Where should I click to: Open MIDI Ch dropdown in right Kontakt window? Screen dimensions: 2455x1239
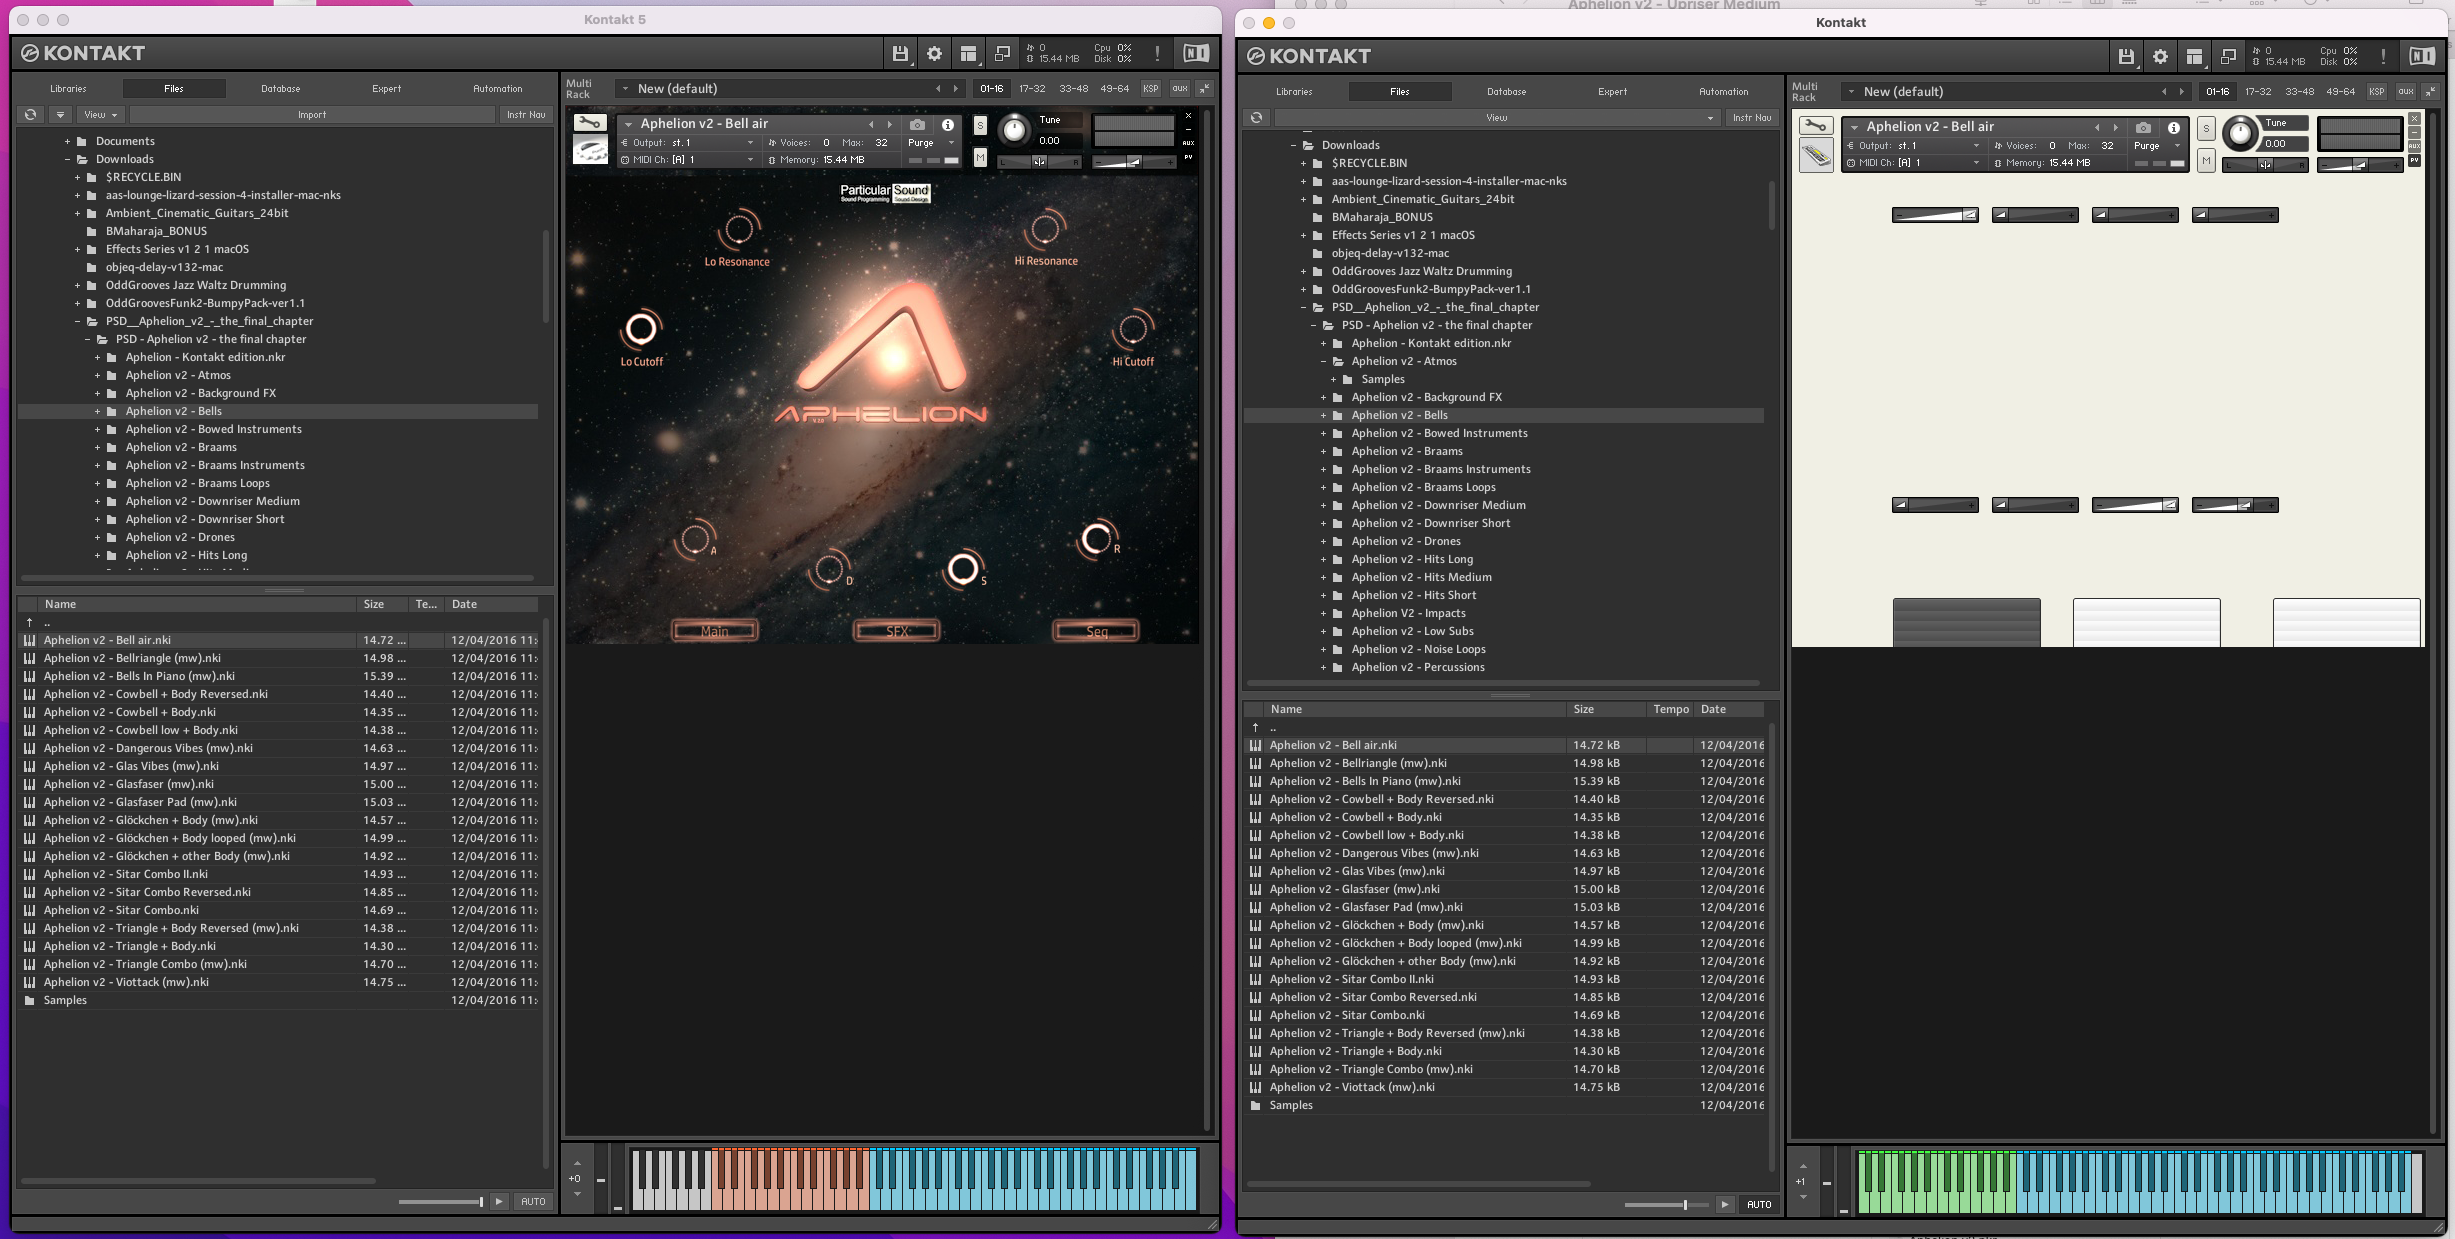(x=1913, y=163)
